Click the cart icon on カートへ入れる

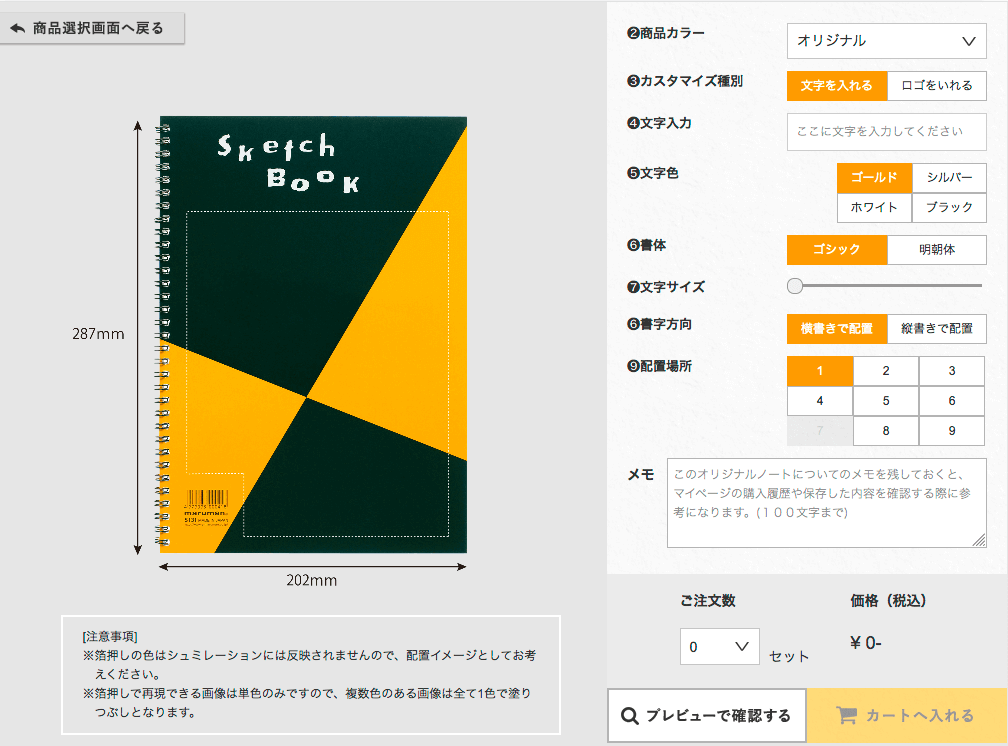click(846, 716)
